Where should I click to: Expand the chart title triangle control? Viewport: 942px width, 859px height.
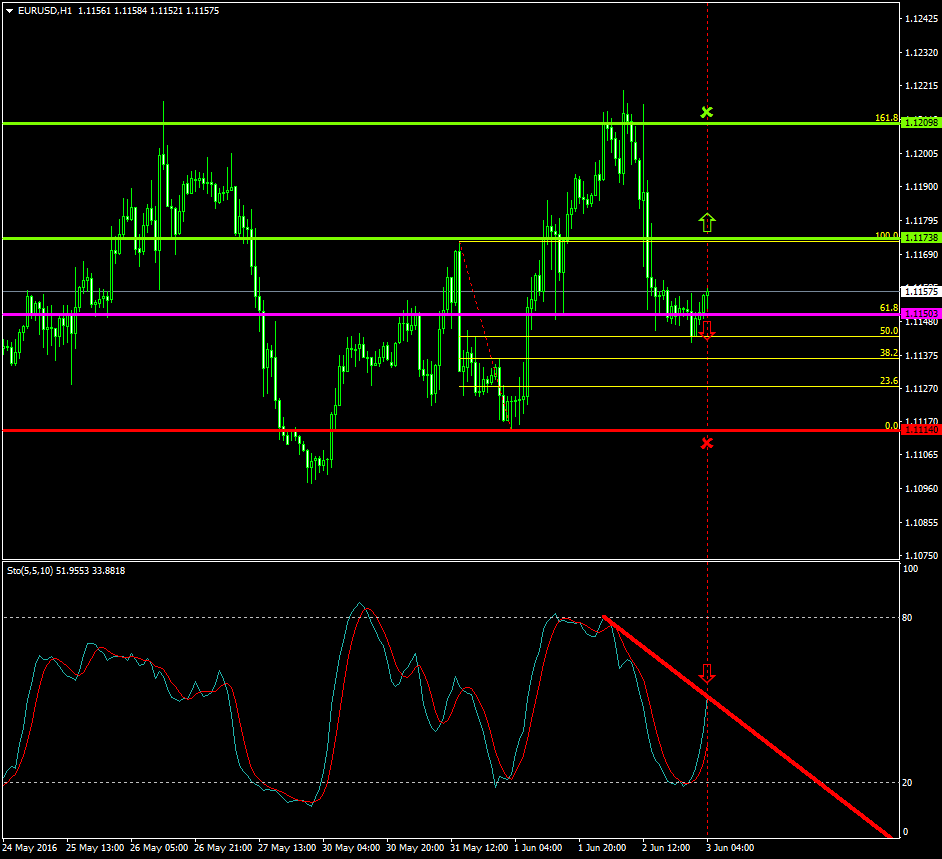pos(8,11)
